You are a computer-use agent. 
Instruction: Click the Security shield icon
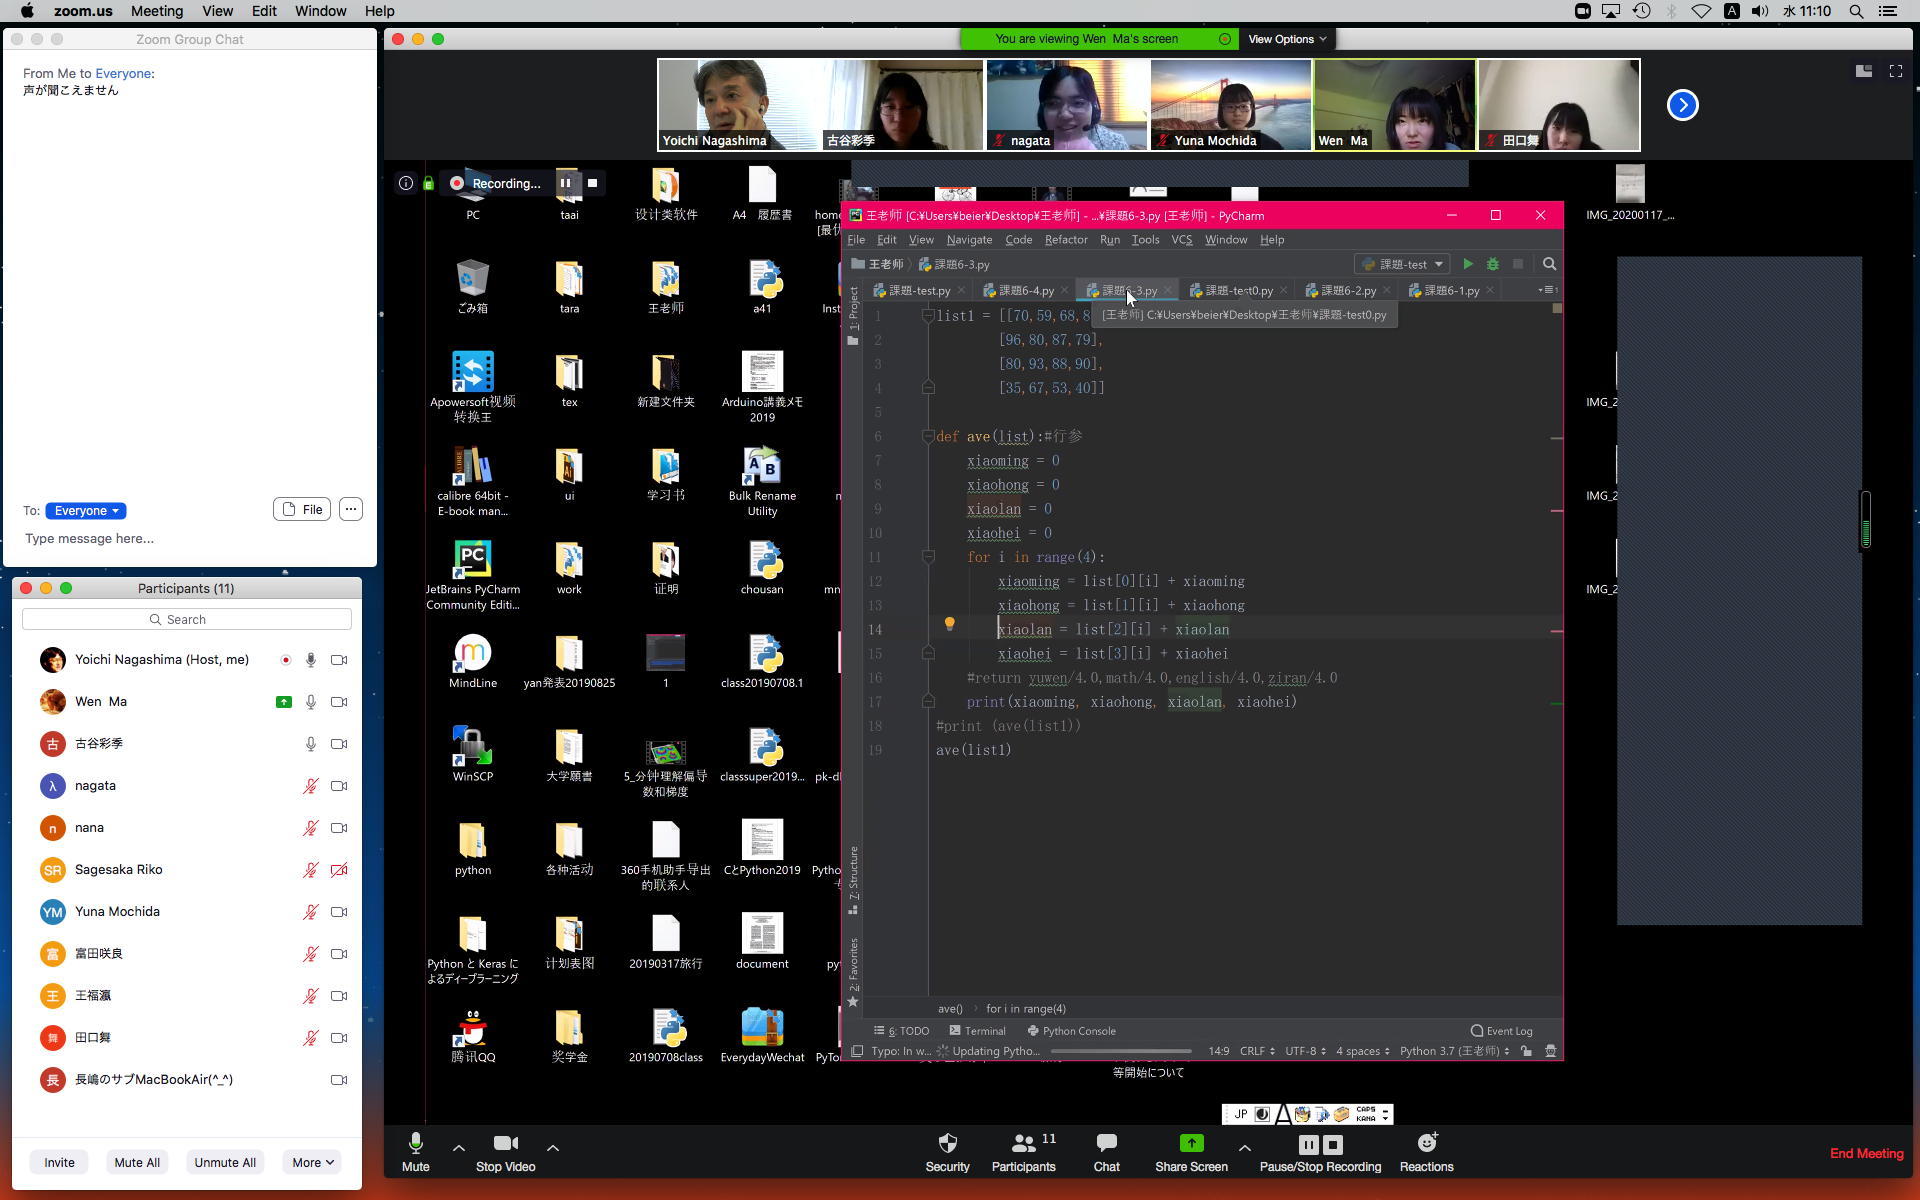click(947, 1143)
